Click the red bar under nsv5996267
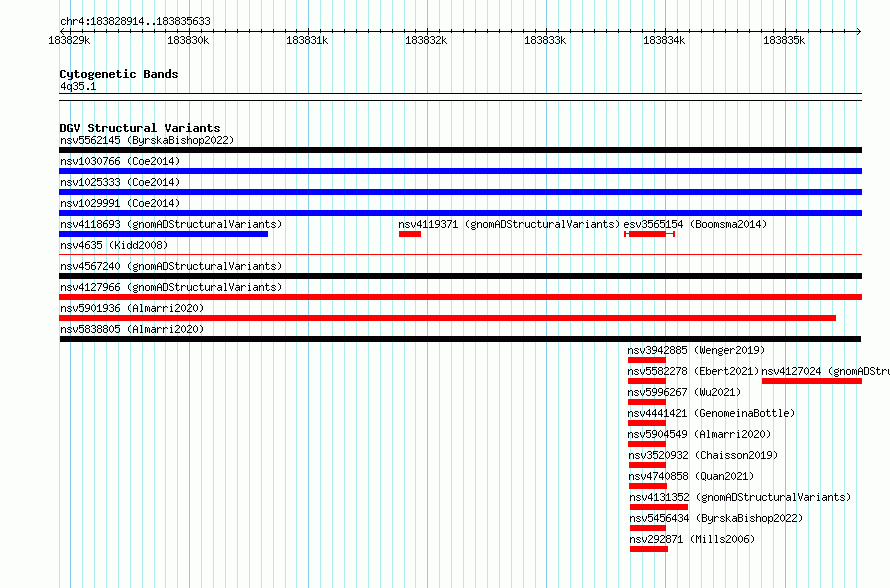The image size is (890, 588). click(646, 402)
